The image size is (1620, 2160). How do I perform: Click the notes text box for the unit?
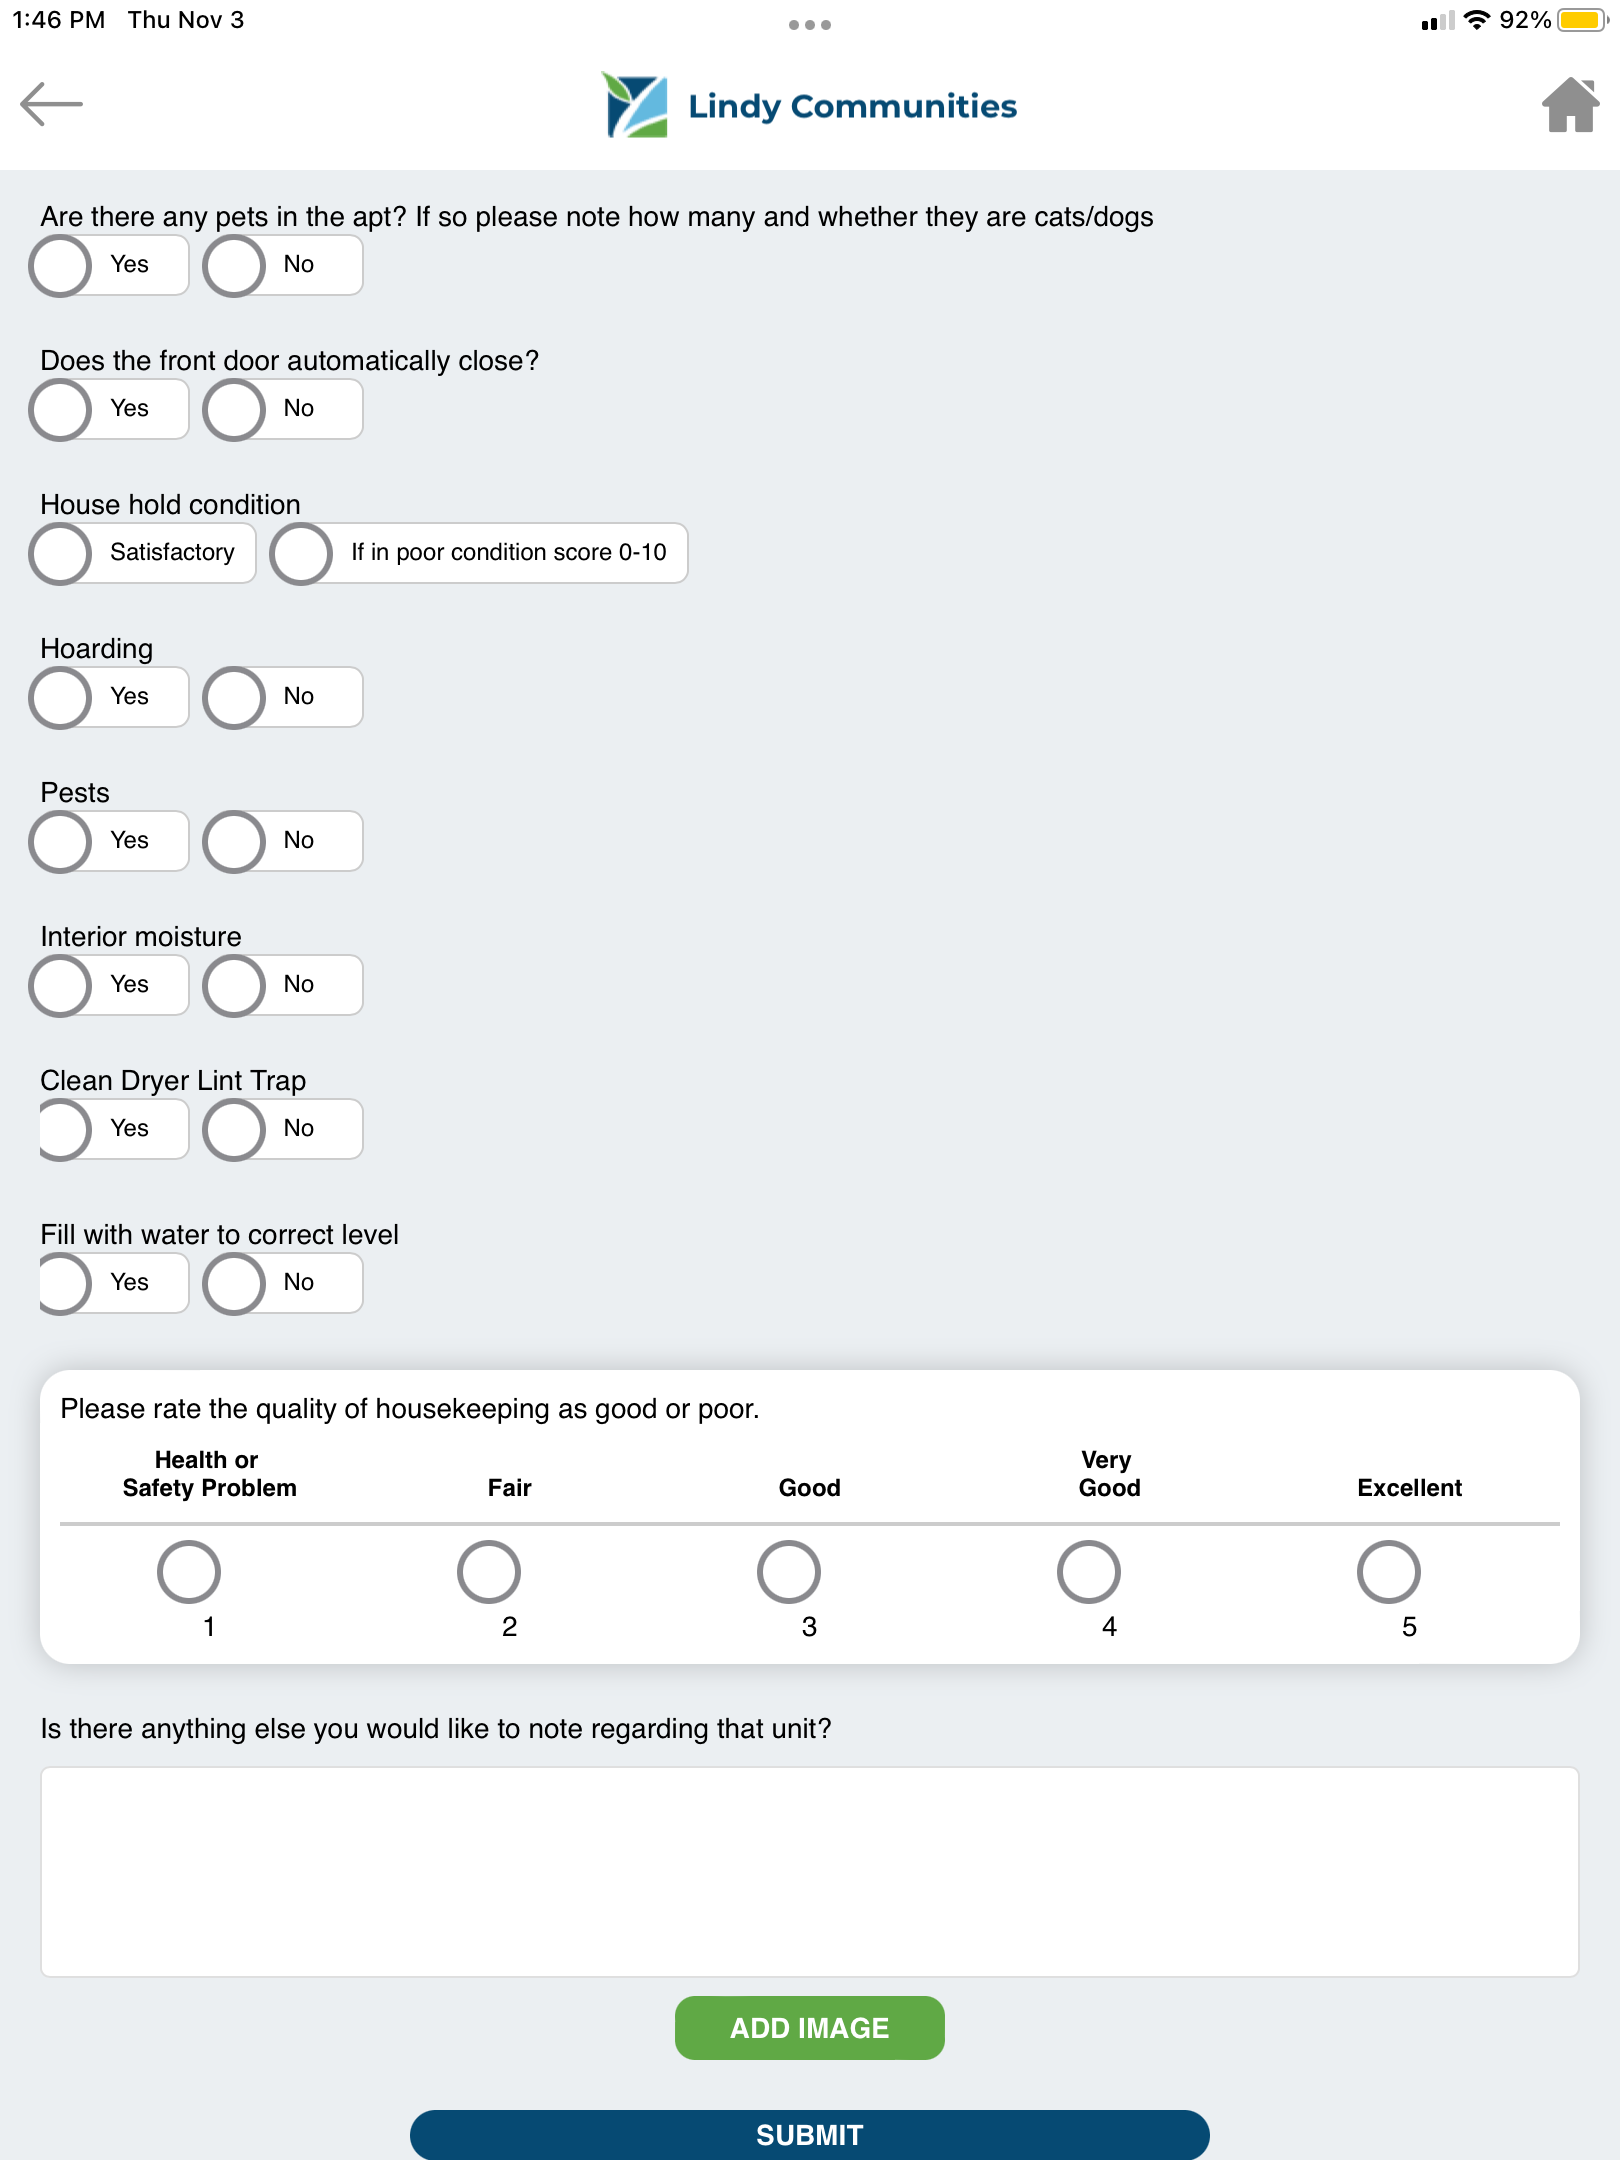point(809,1871)
